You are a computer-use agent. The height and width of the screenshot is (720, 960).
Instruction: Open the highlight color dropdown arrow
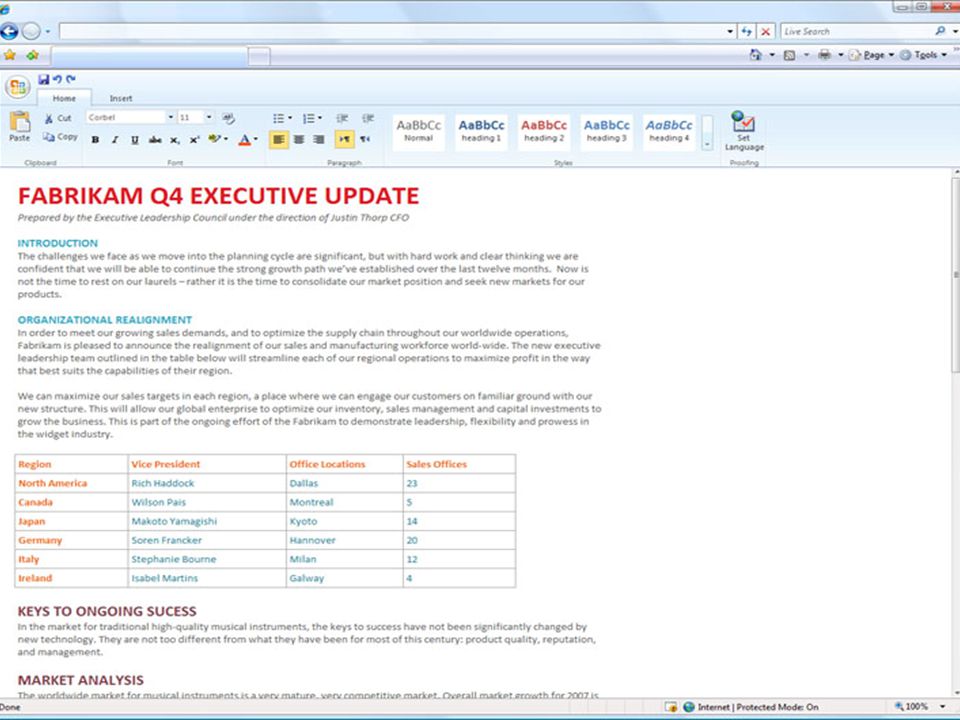click(226, 139)
